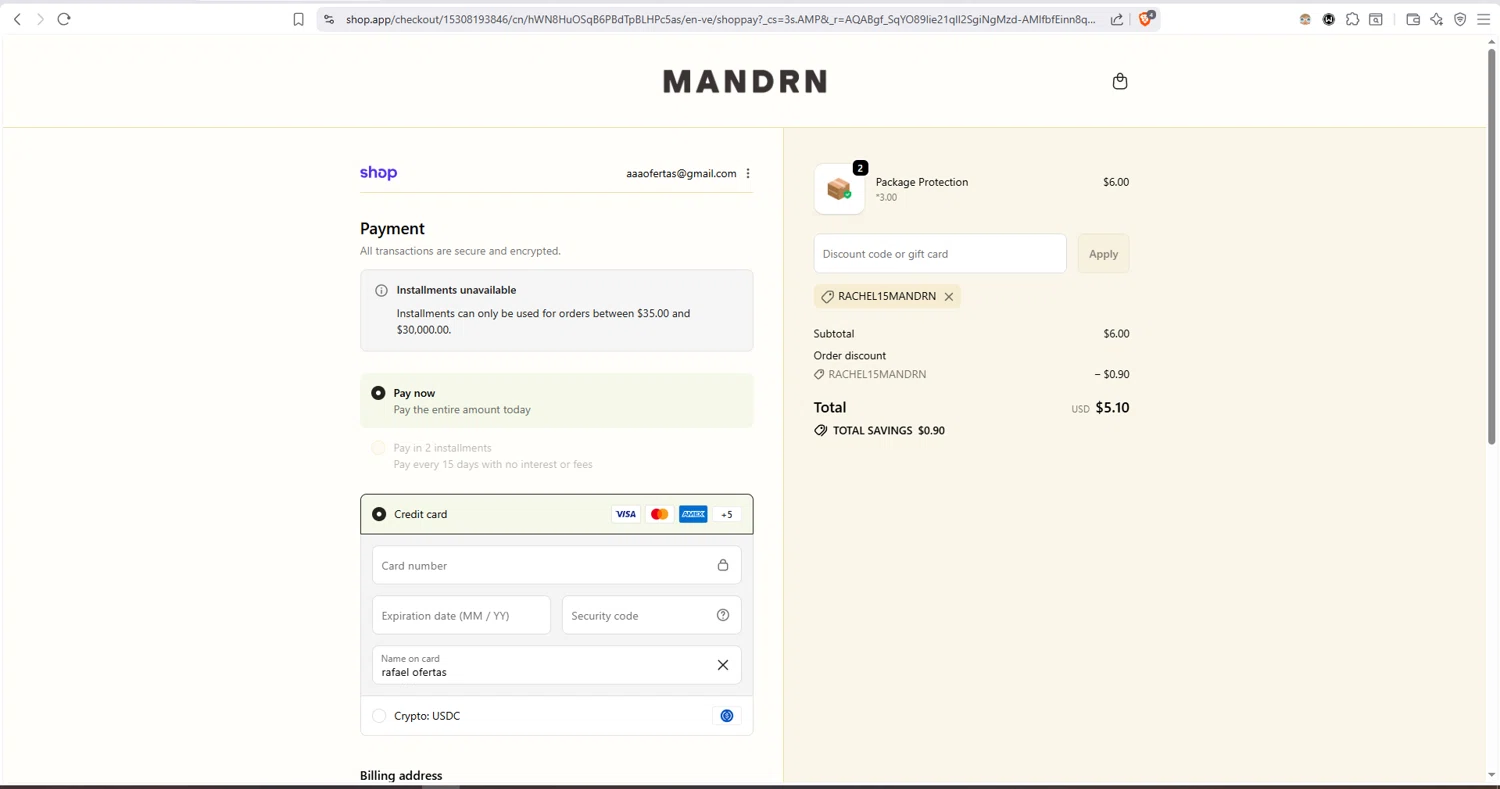Click the Payment heading
This screenshot has width=1500, height=789.
tap(392, 229)
